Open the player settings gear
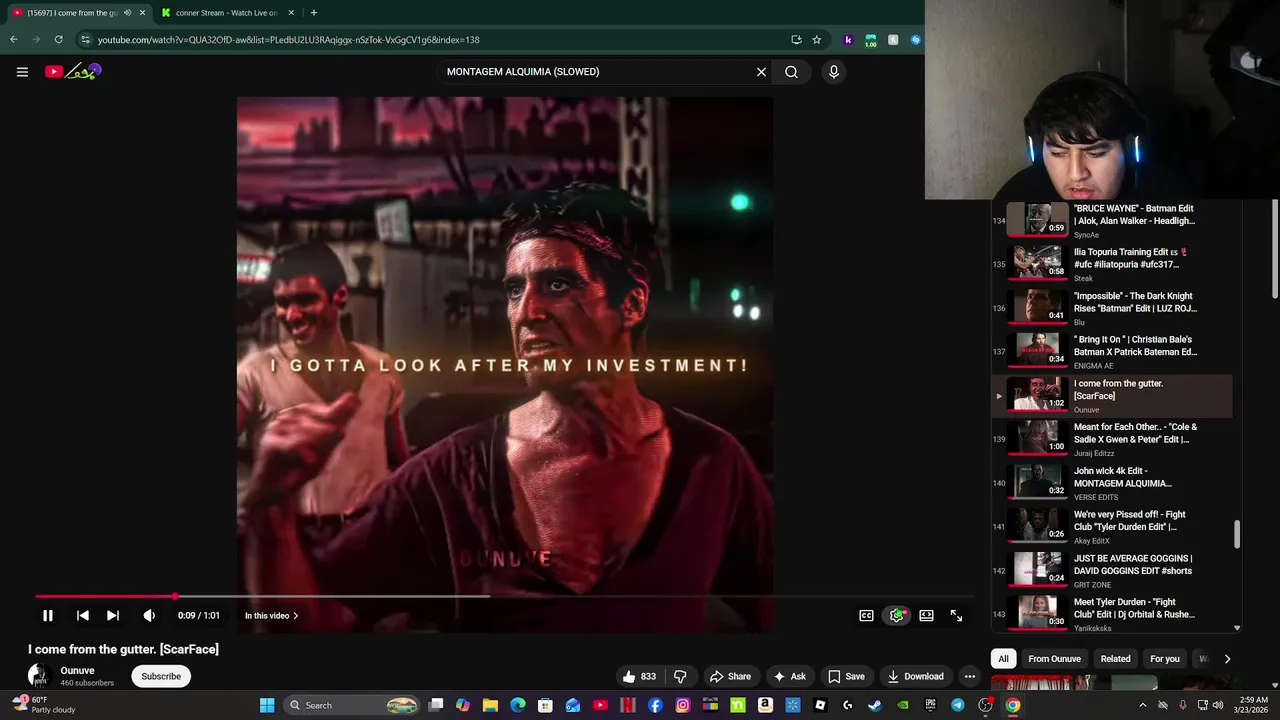1280x720 pixels. [x=897, y=616]
